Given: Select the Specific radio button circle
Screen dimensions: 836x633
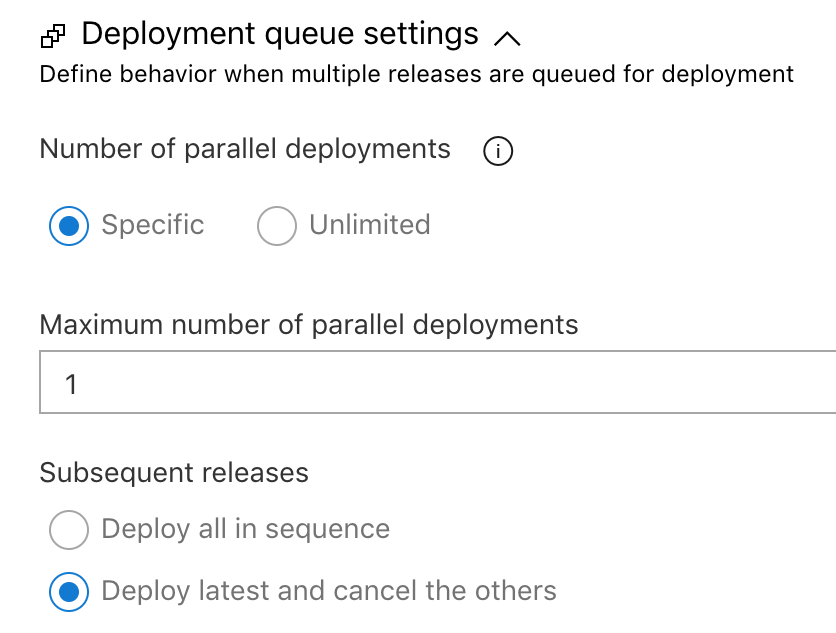Looking at the screenshot, I should (x=69, y=226).
